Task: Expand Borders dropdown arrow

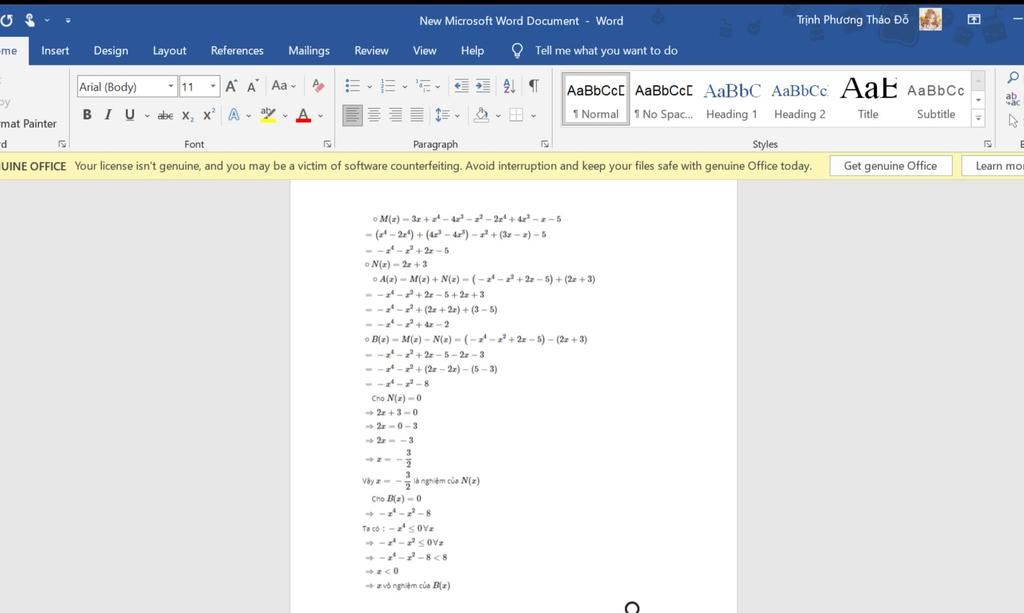Action: [534, 116]
